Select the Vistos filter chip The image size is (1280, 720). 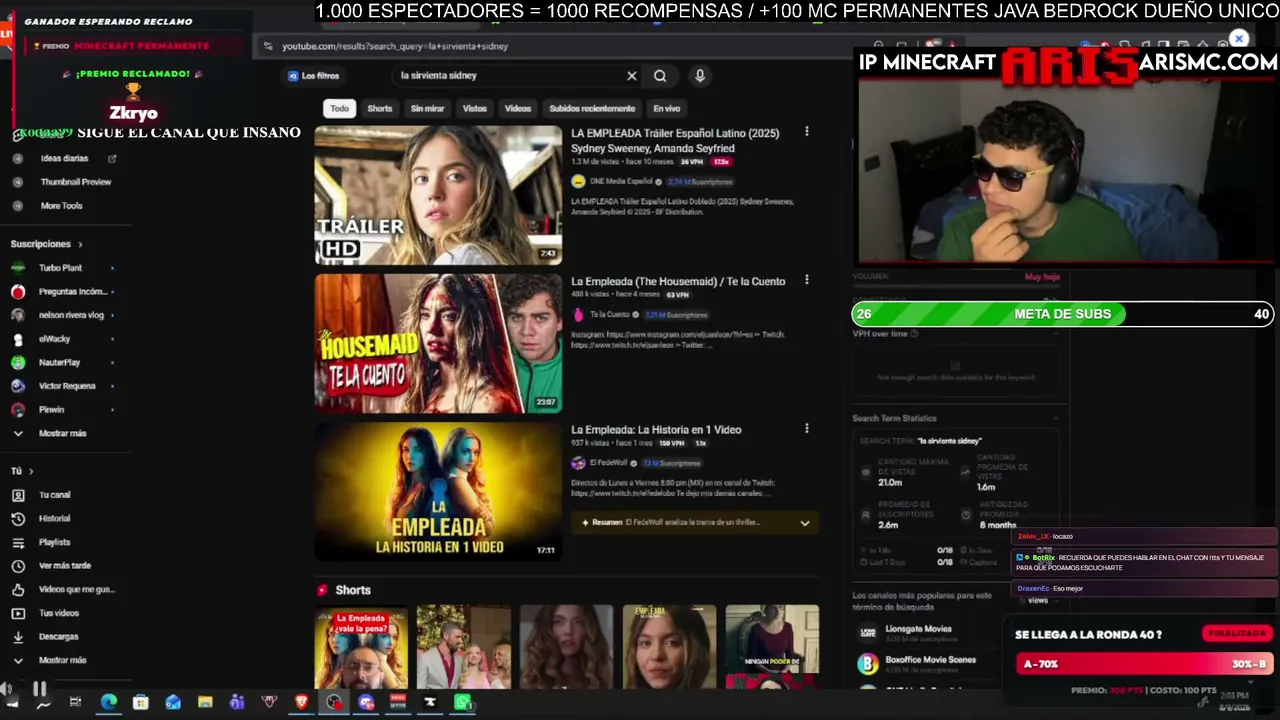pyautogui.click(x=474, y=108)
